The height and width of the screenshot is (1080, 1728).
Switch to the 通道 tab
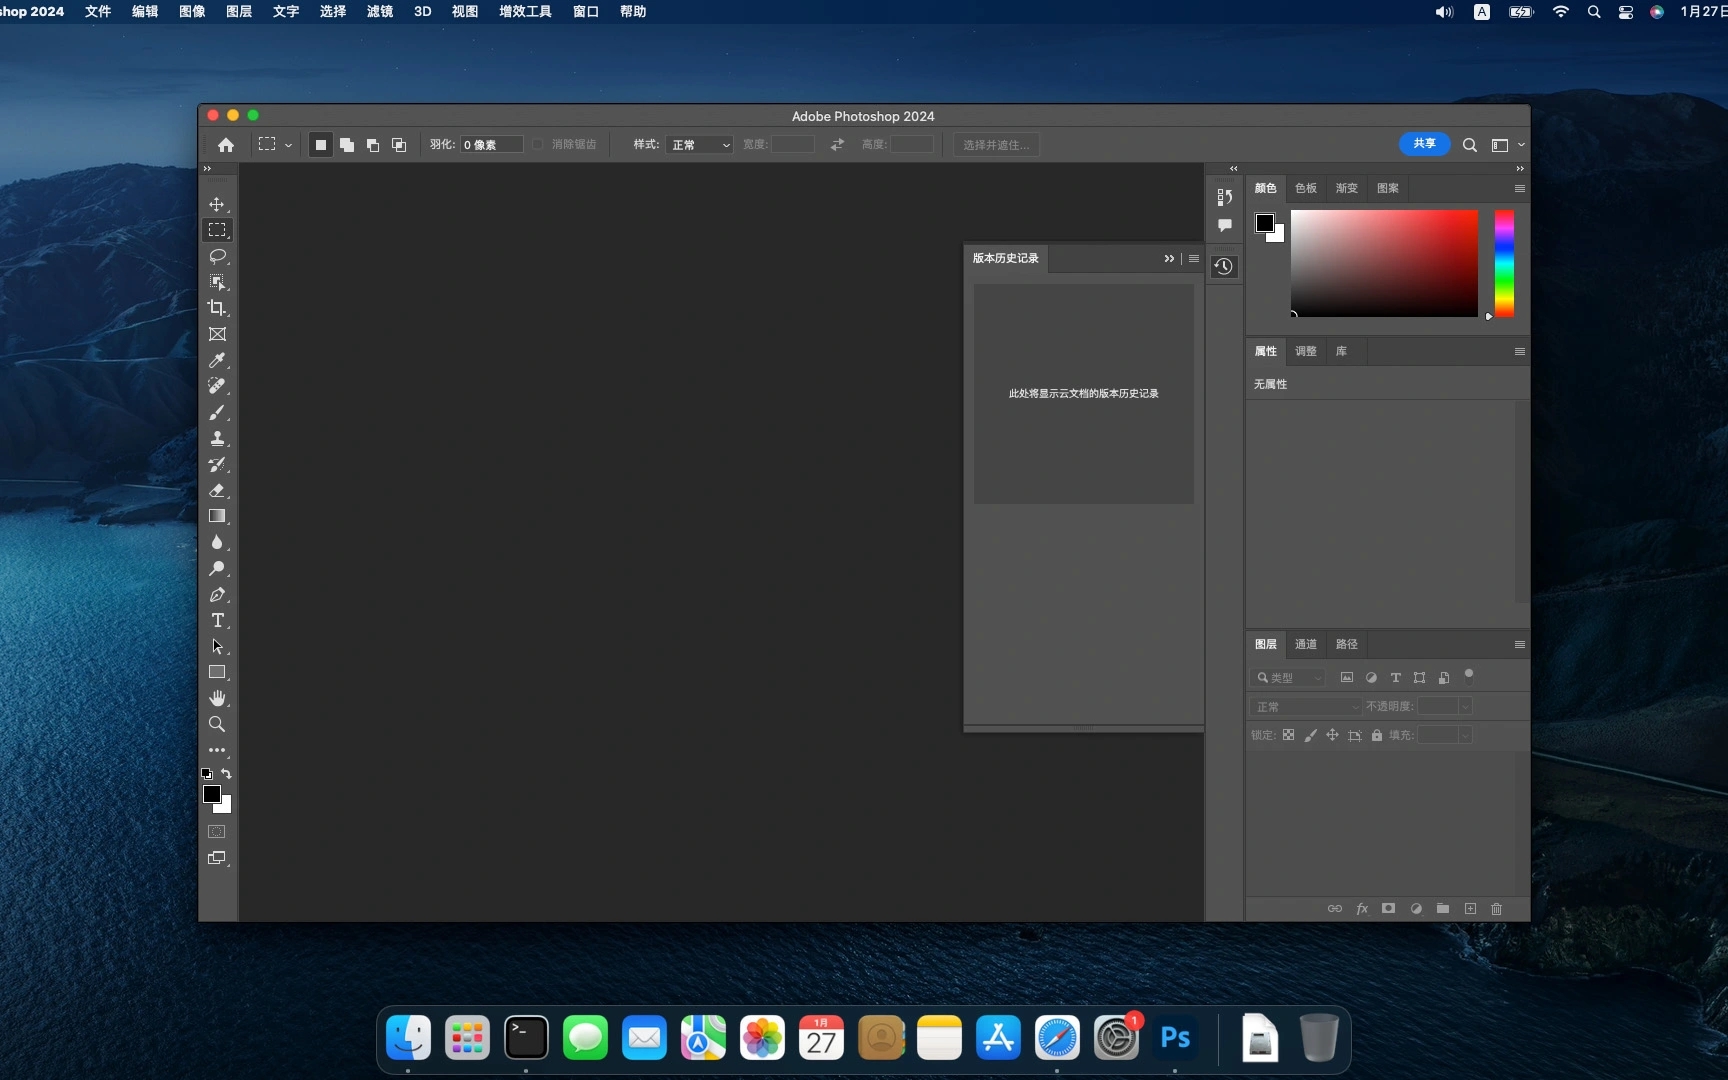coord(1306,644)
